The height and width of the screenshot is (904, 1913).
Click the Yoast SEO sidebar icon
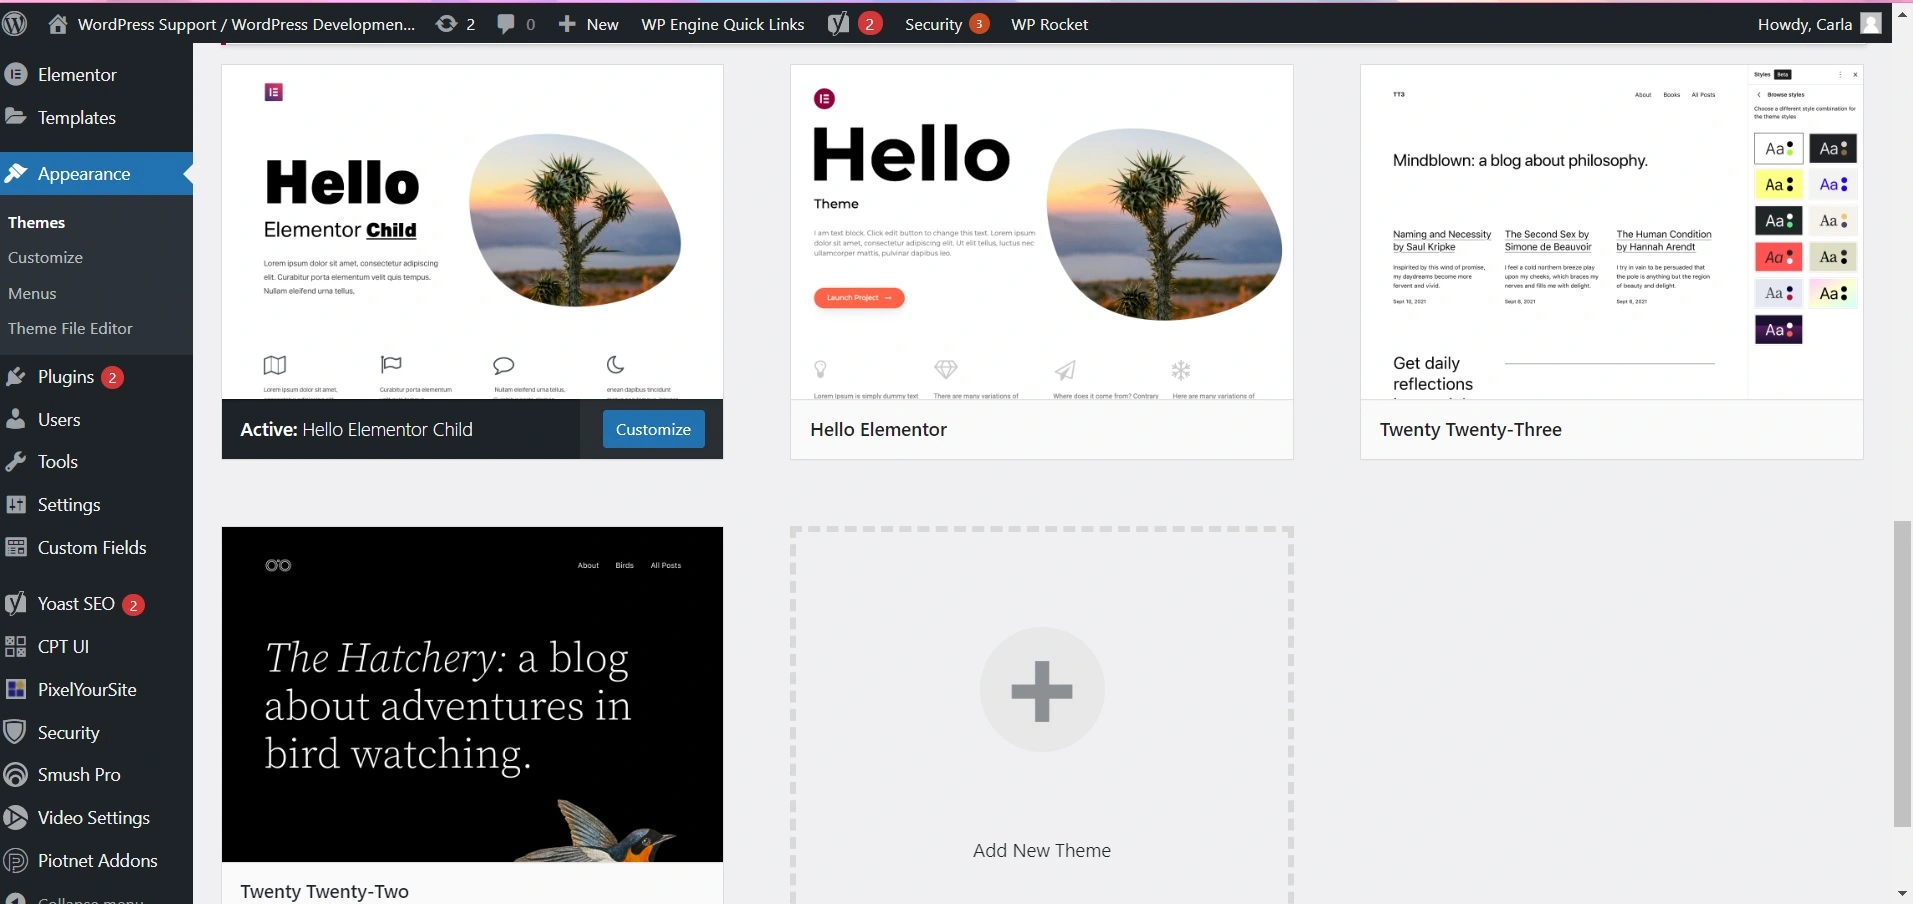(x=15, y=603)
